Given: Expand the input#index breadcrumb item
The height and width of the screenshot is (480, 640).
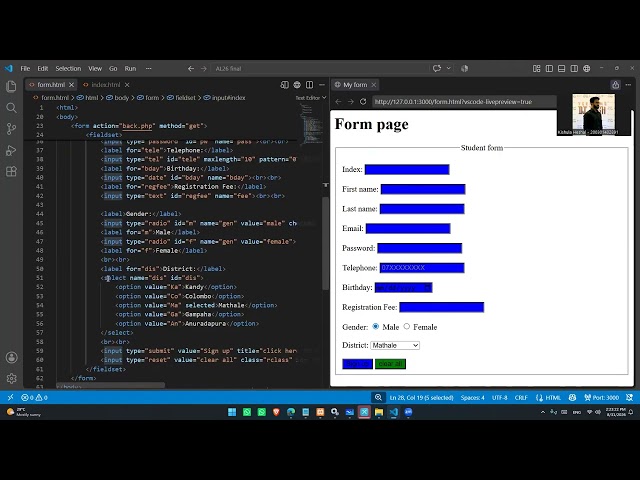Looking at the screenshot, I should 224,98.
